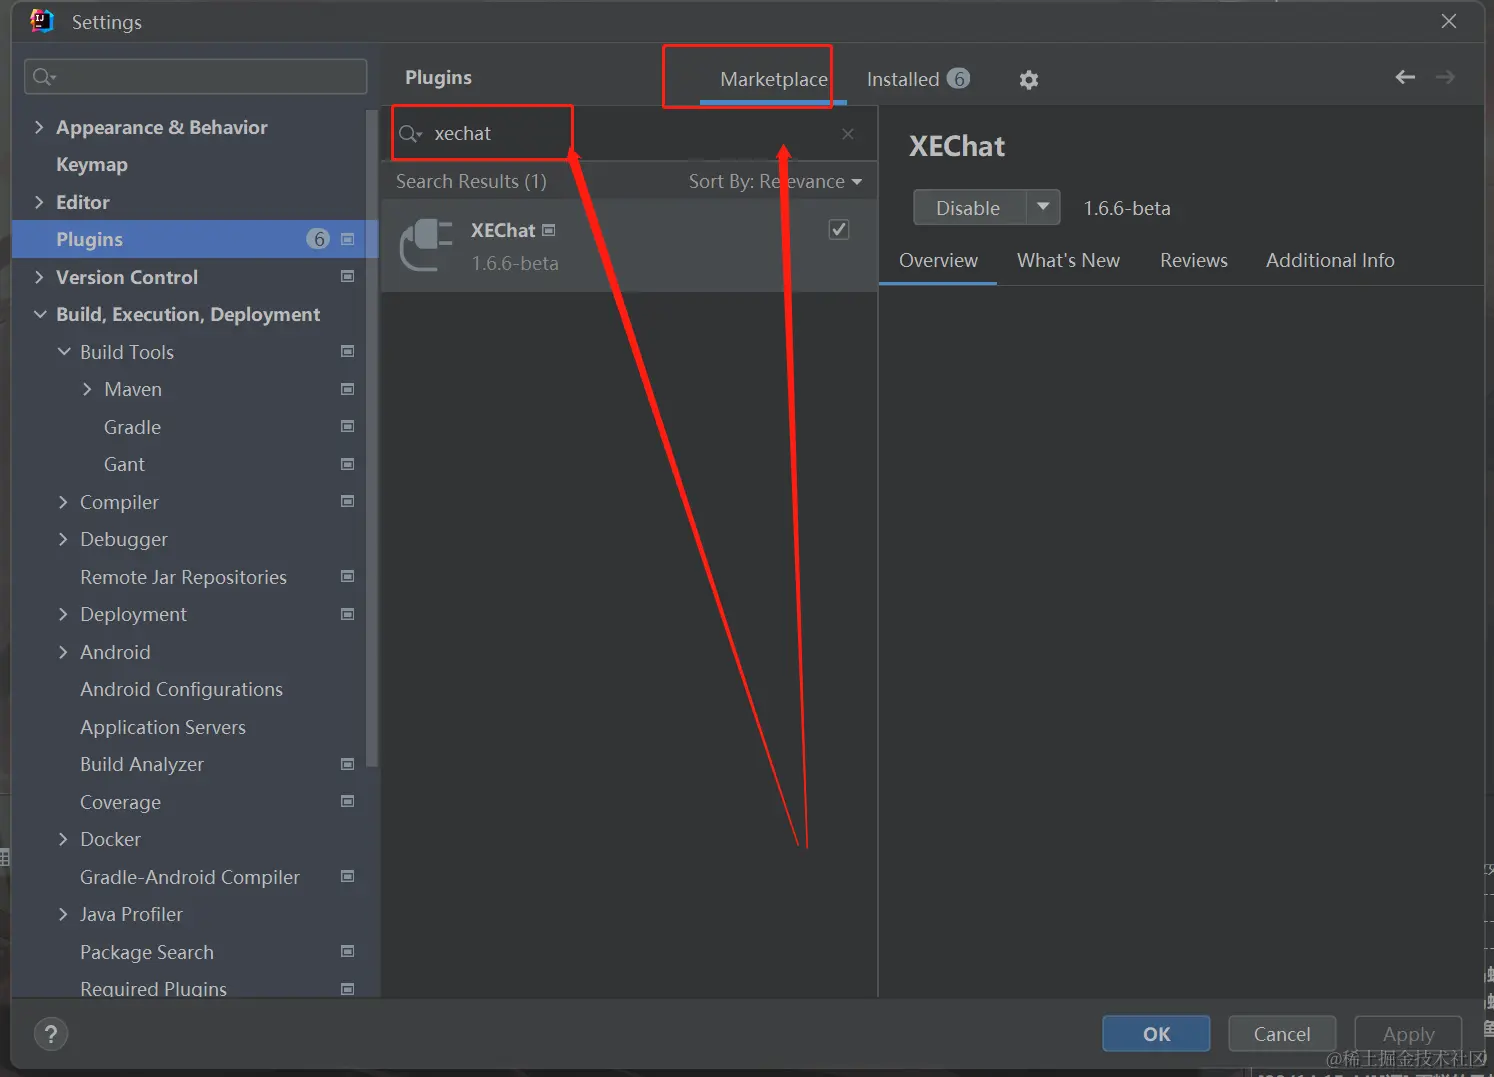Expand the Version Control section
Viewport: 1494px width, 1077px height.
click(39, 277)
